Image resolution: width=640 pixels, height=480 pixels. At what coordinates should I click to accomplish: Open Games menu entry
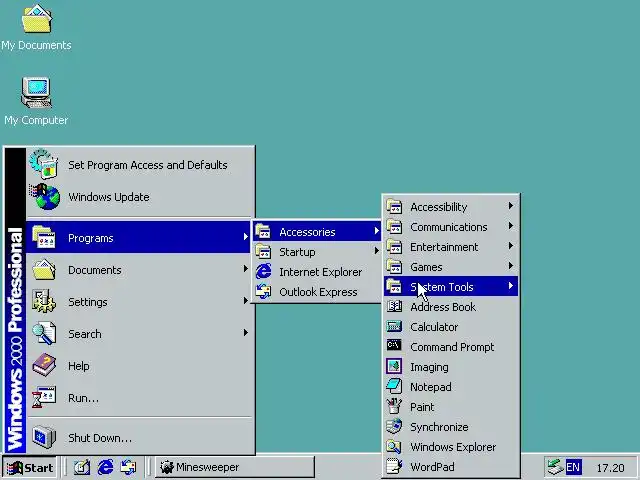[x=451, y=267]
